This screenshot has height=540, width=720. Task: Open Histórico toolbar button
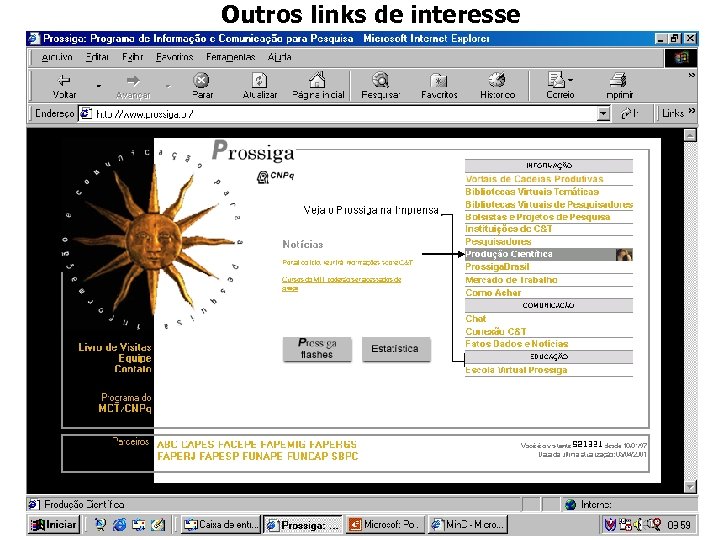(x=497, y=86)
